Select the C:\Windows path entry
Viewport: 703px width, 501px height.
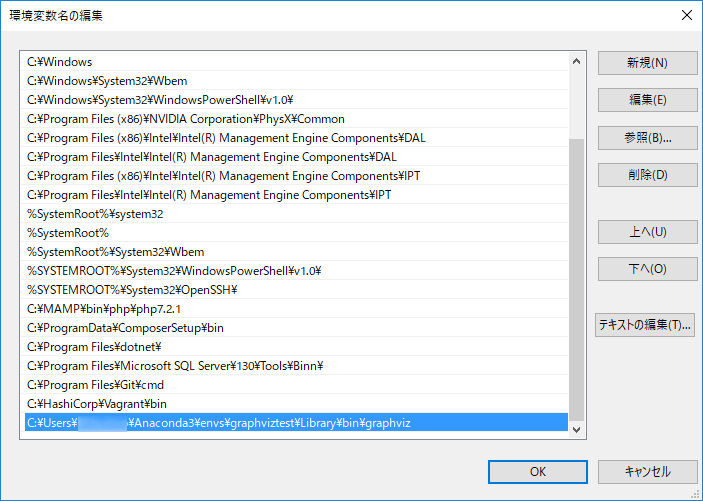pos(60,62)
